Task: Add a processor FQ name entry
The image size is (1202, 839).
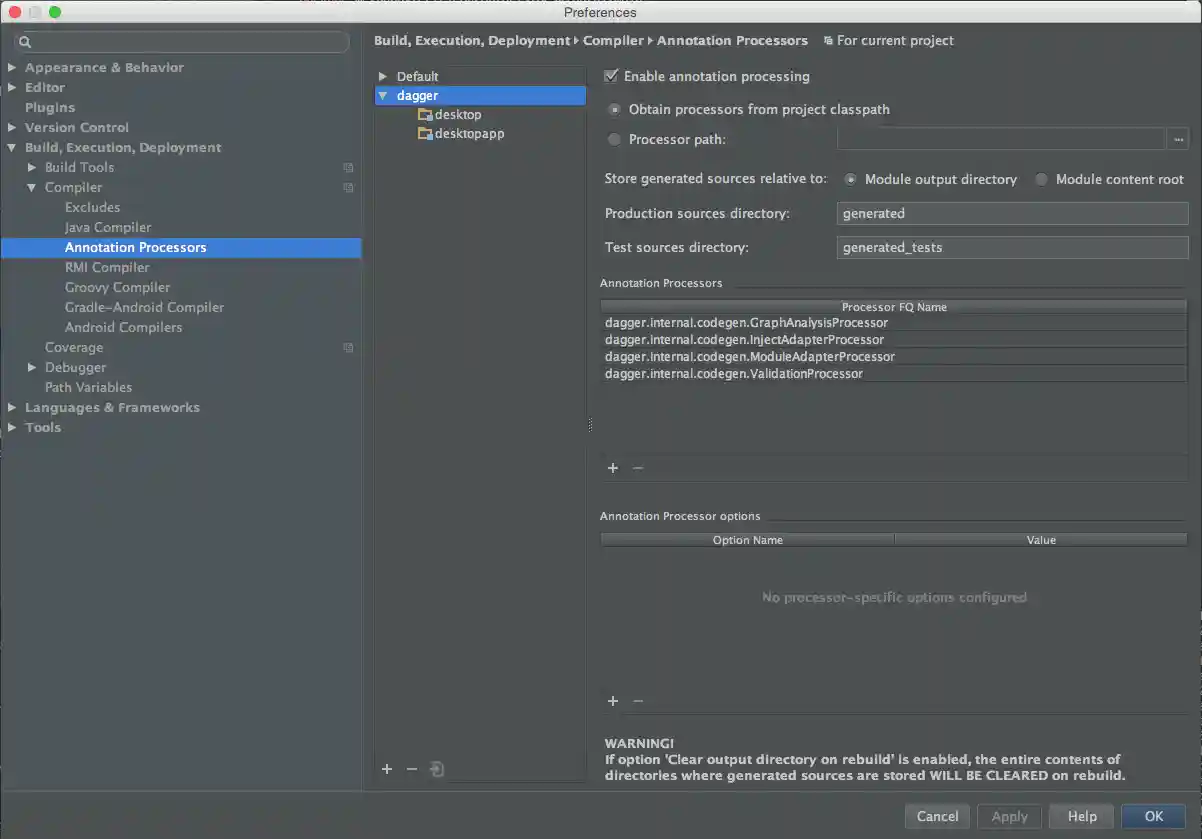Action: 613,467
